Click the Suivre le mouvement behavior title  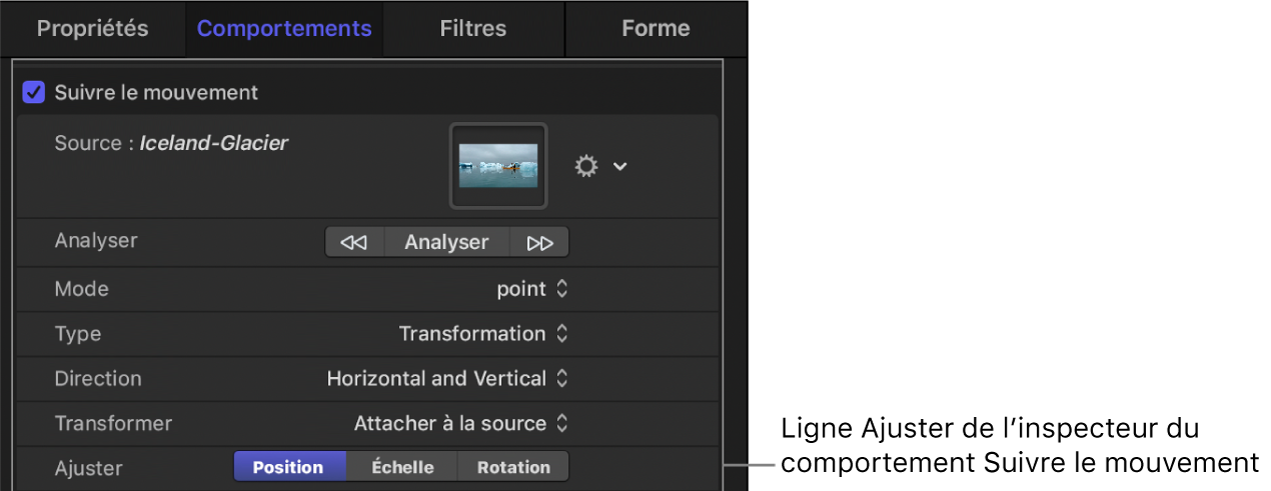pyautogui.click(x=156, y=93)
